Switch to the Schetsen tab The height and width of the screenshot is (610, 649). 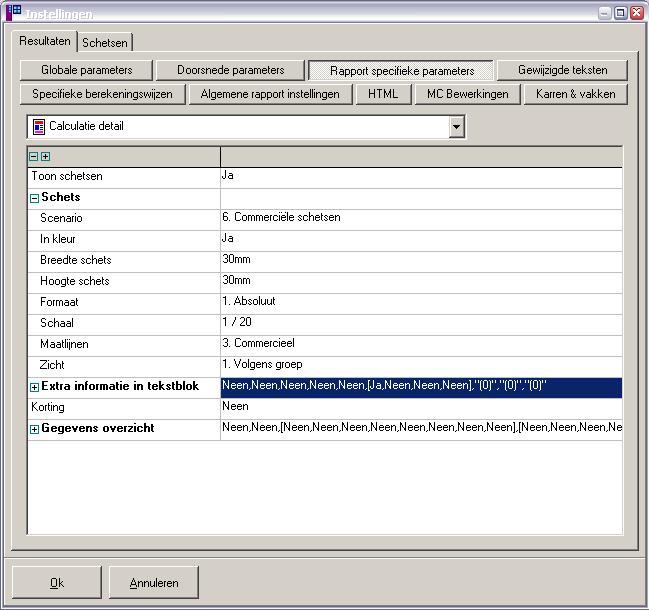point(105,43)
